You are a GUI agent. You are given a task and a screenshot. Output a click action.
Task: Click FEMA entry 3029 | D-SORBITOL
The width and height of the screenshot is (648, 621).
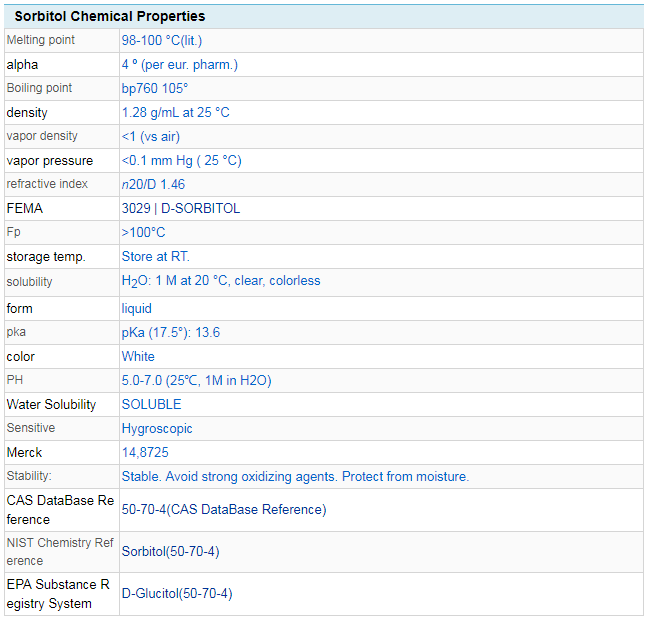[180, 208]
